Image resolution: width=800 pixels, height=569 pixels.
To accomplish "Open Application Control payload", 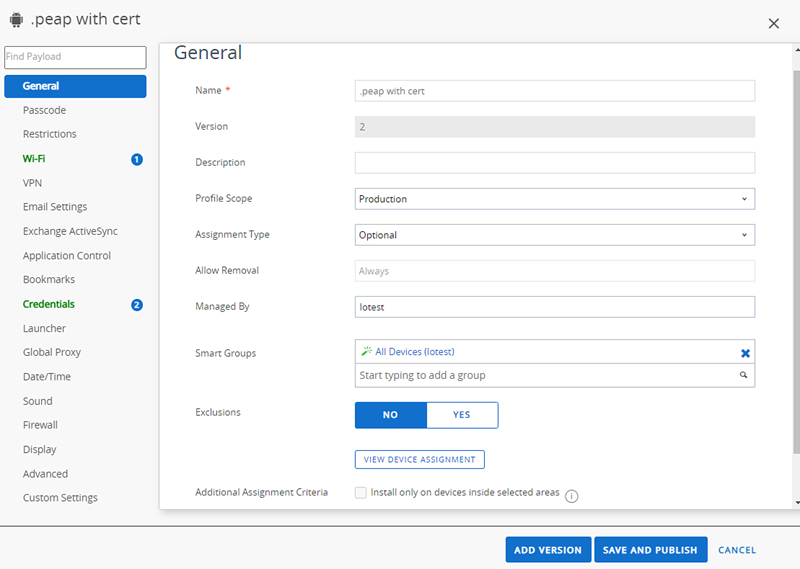I will coord(66,256).
